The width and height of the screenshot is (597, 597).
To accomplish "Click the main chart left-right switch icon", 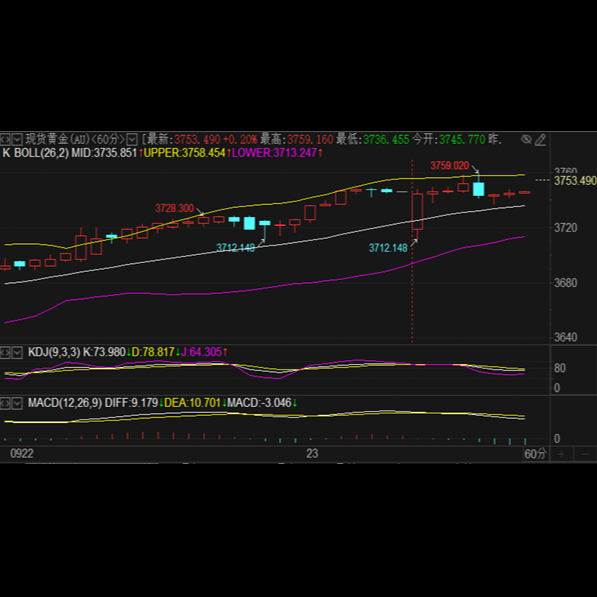I will pos(5,139).
